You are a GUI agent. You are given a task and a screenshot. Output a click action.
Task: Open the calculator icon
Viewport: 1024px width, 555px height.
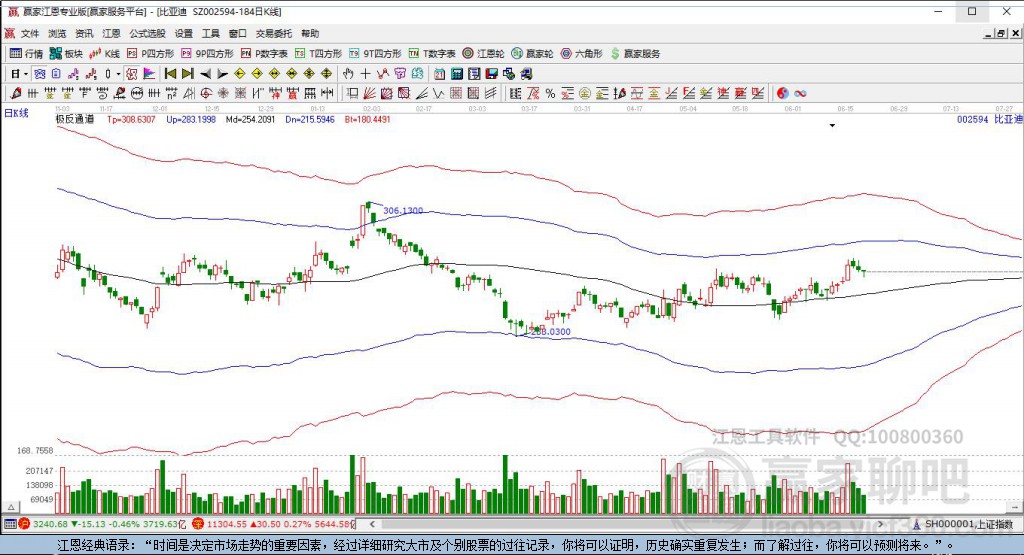click(457, 74)
